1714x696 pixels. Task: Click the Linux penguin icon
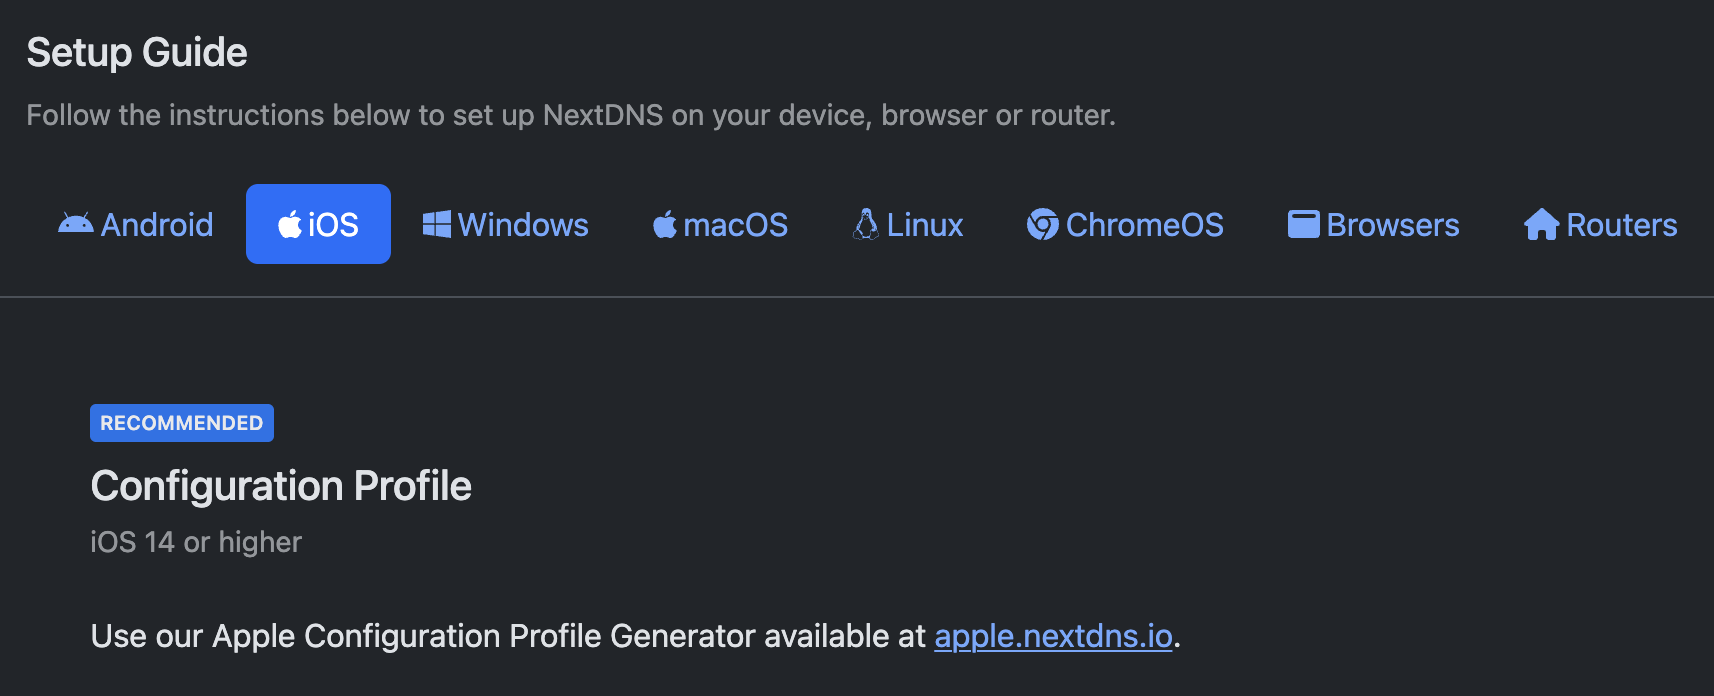pyautogui.click(x=864, y=222)
